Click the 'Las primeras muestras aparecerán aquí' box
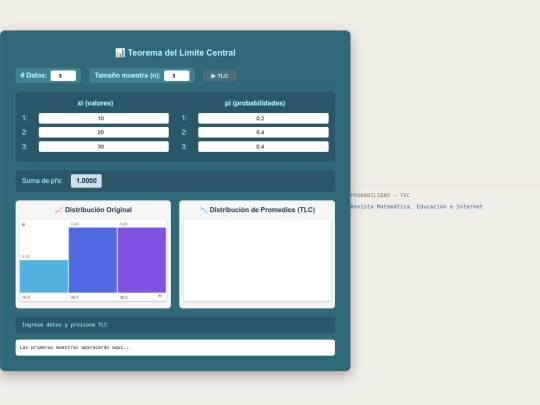Image resolution: width=540 pixels, height=405 pixels. [175, 347]
